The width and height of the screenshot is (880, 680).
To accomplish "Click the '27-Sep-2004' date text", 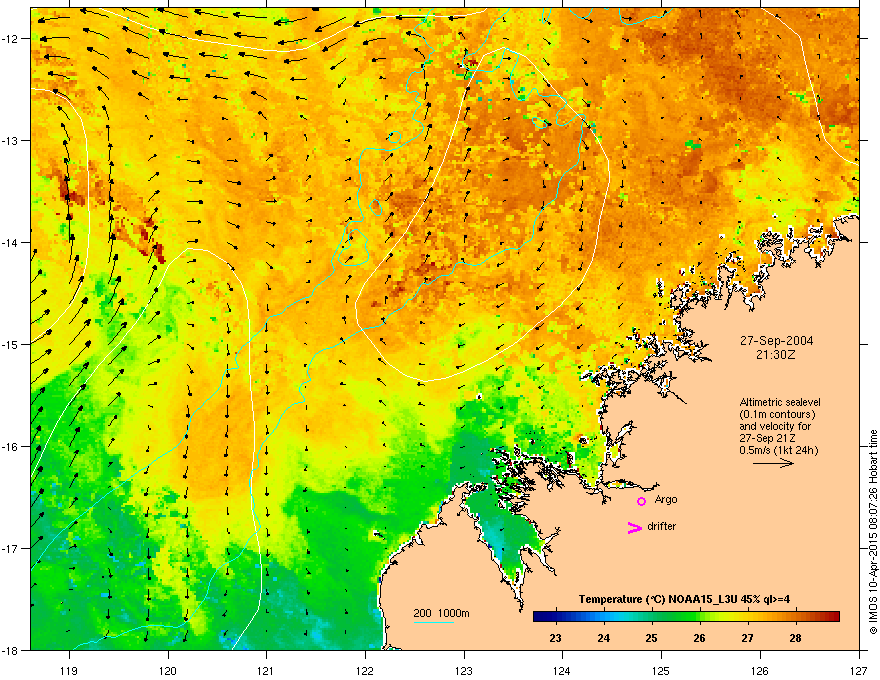I will 776,341.
